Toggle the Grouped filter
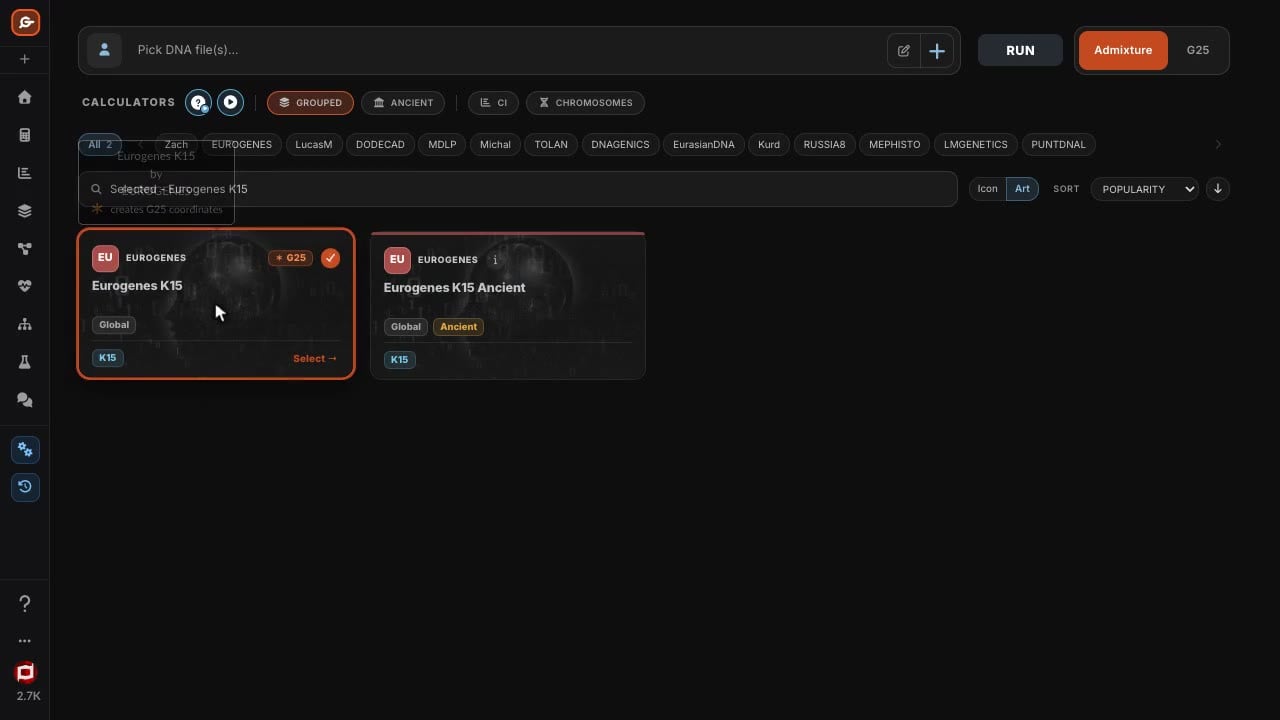The width and height of the screenshot is (1280, 720). point(310,102)
